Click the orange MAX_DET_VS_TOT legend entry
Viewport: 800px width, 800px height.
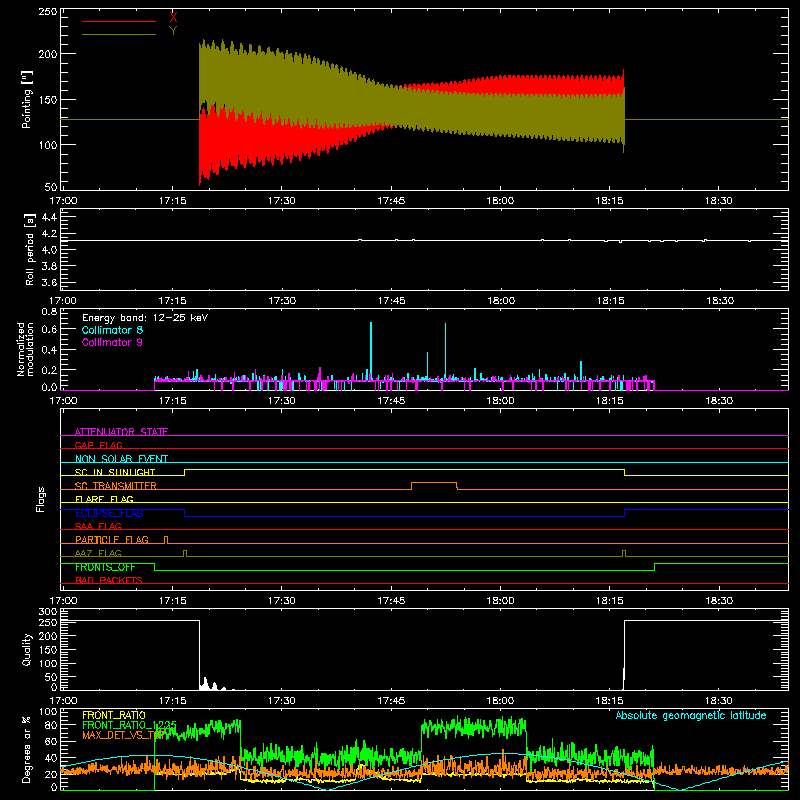tap(123, 735)
